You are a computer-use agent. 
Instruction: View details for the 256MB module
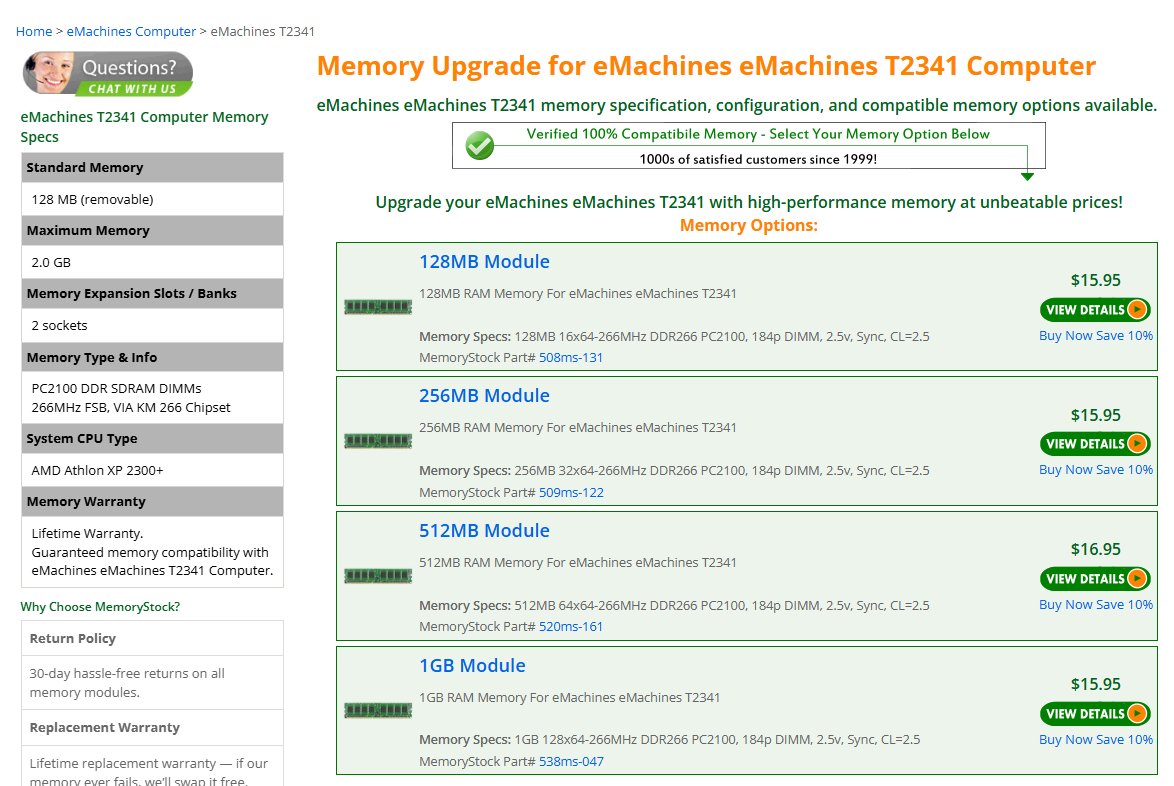tap(1095, 444)
